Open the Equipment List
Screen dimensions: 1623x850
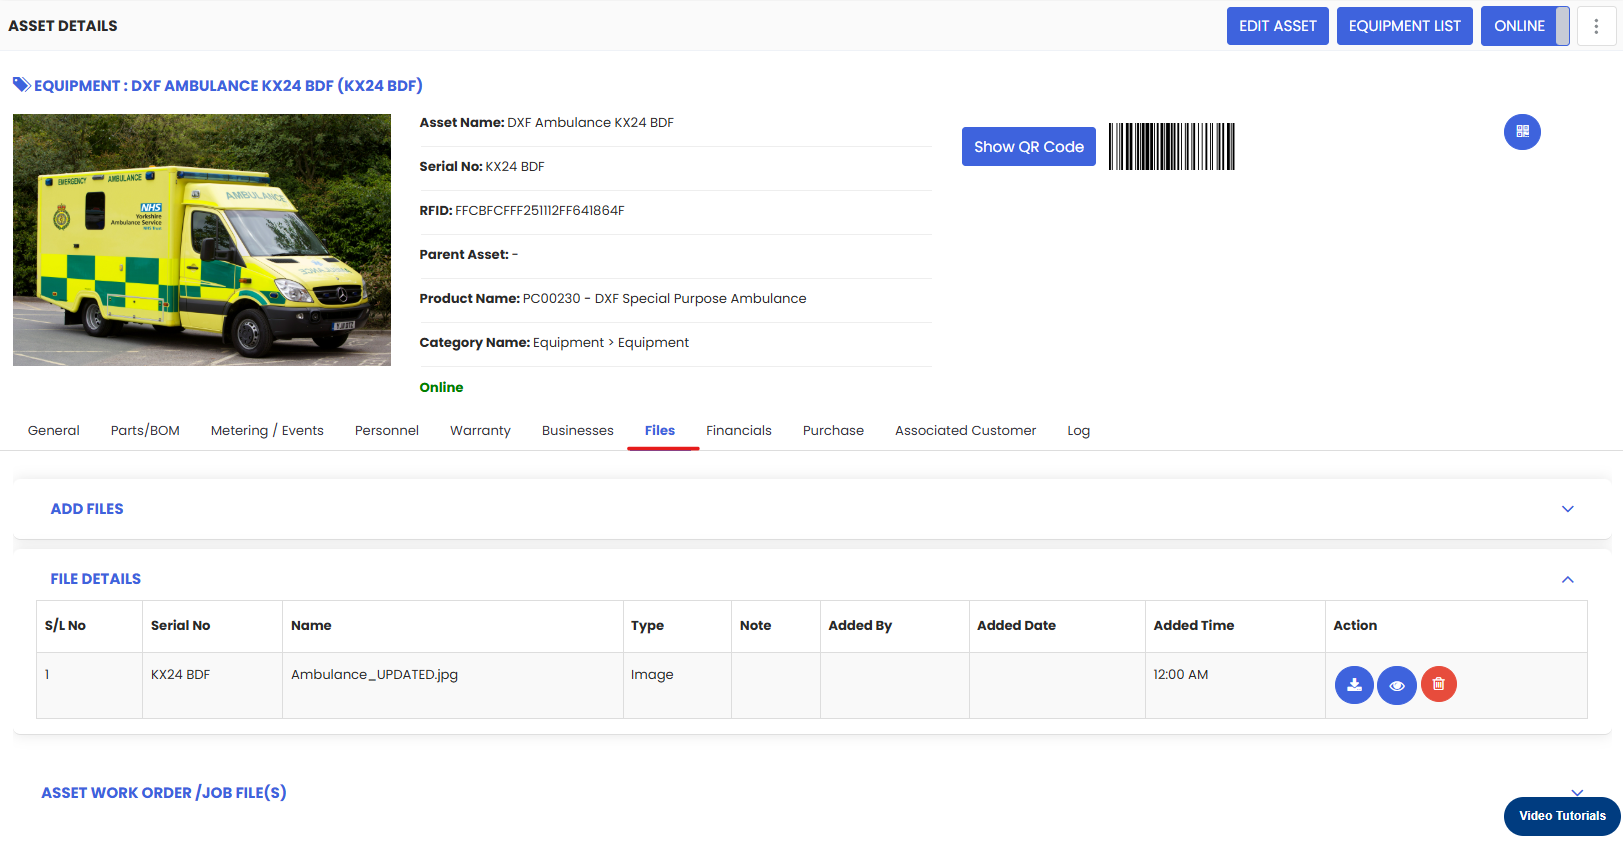click(1405, 26)
